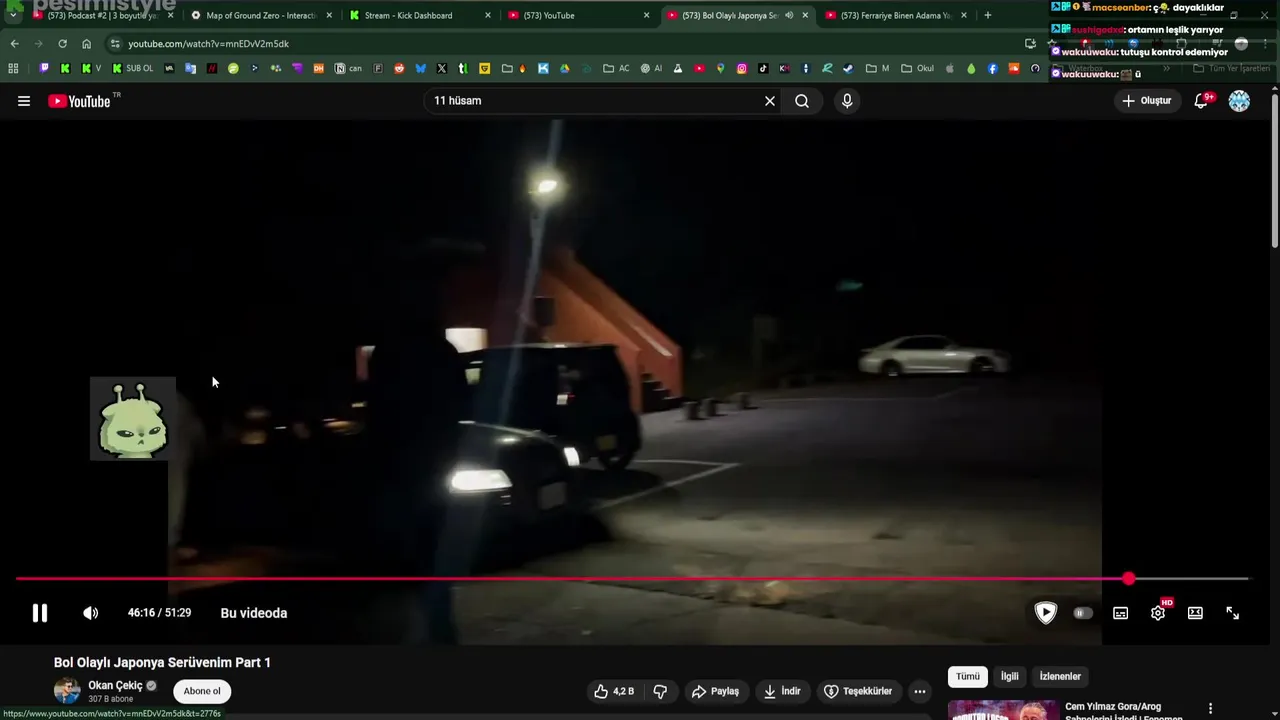Open the 'SUB OL' Kick bookmark

coord(132,69)
